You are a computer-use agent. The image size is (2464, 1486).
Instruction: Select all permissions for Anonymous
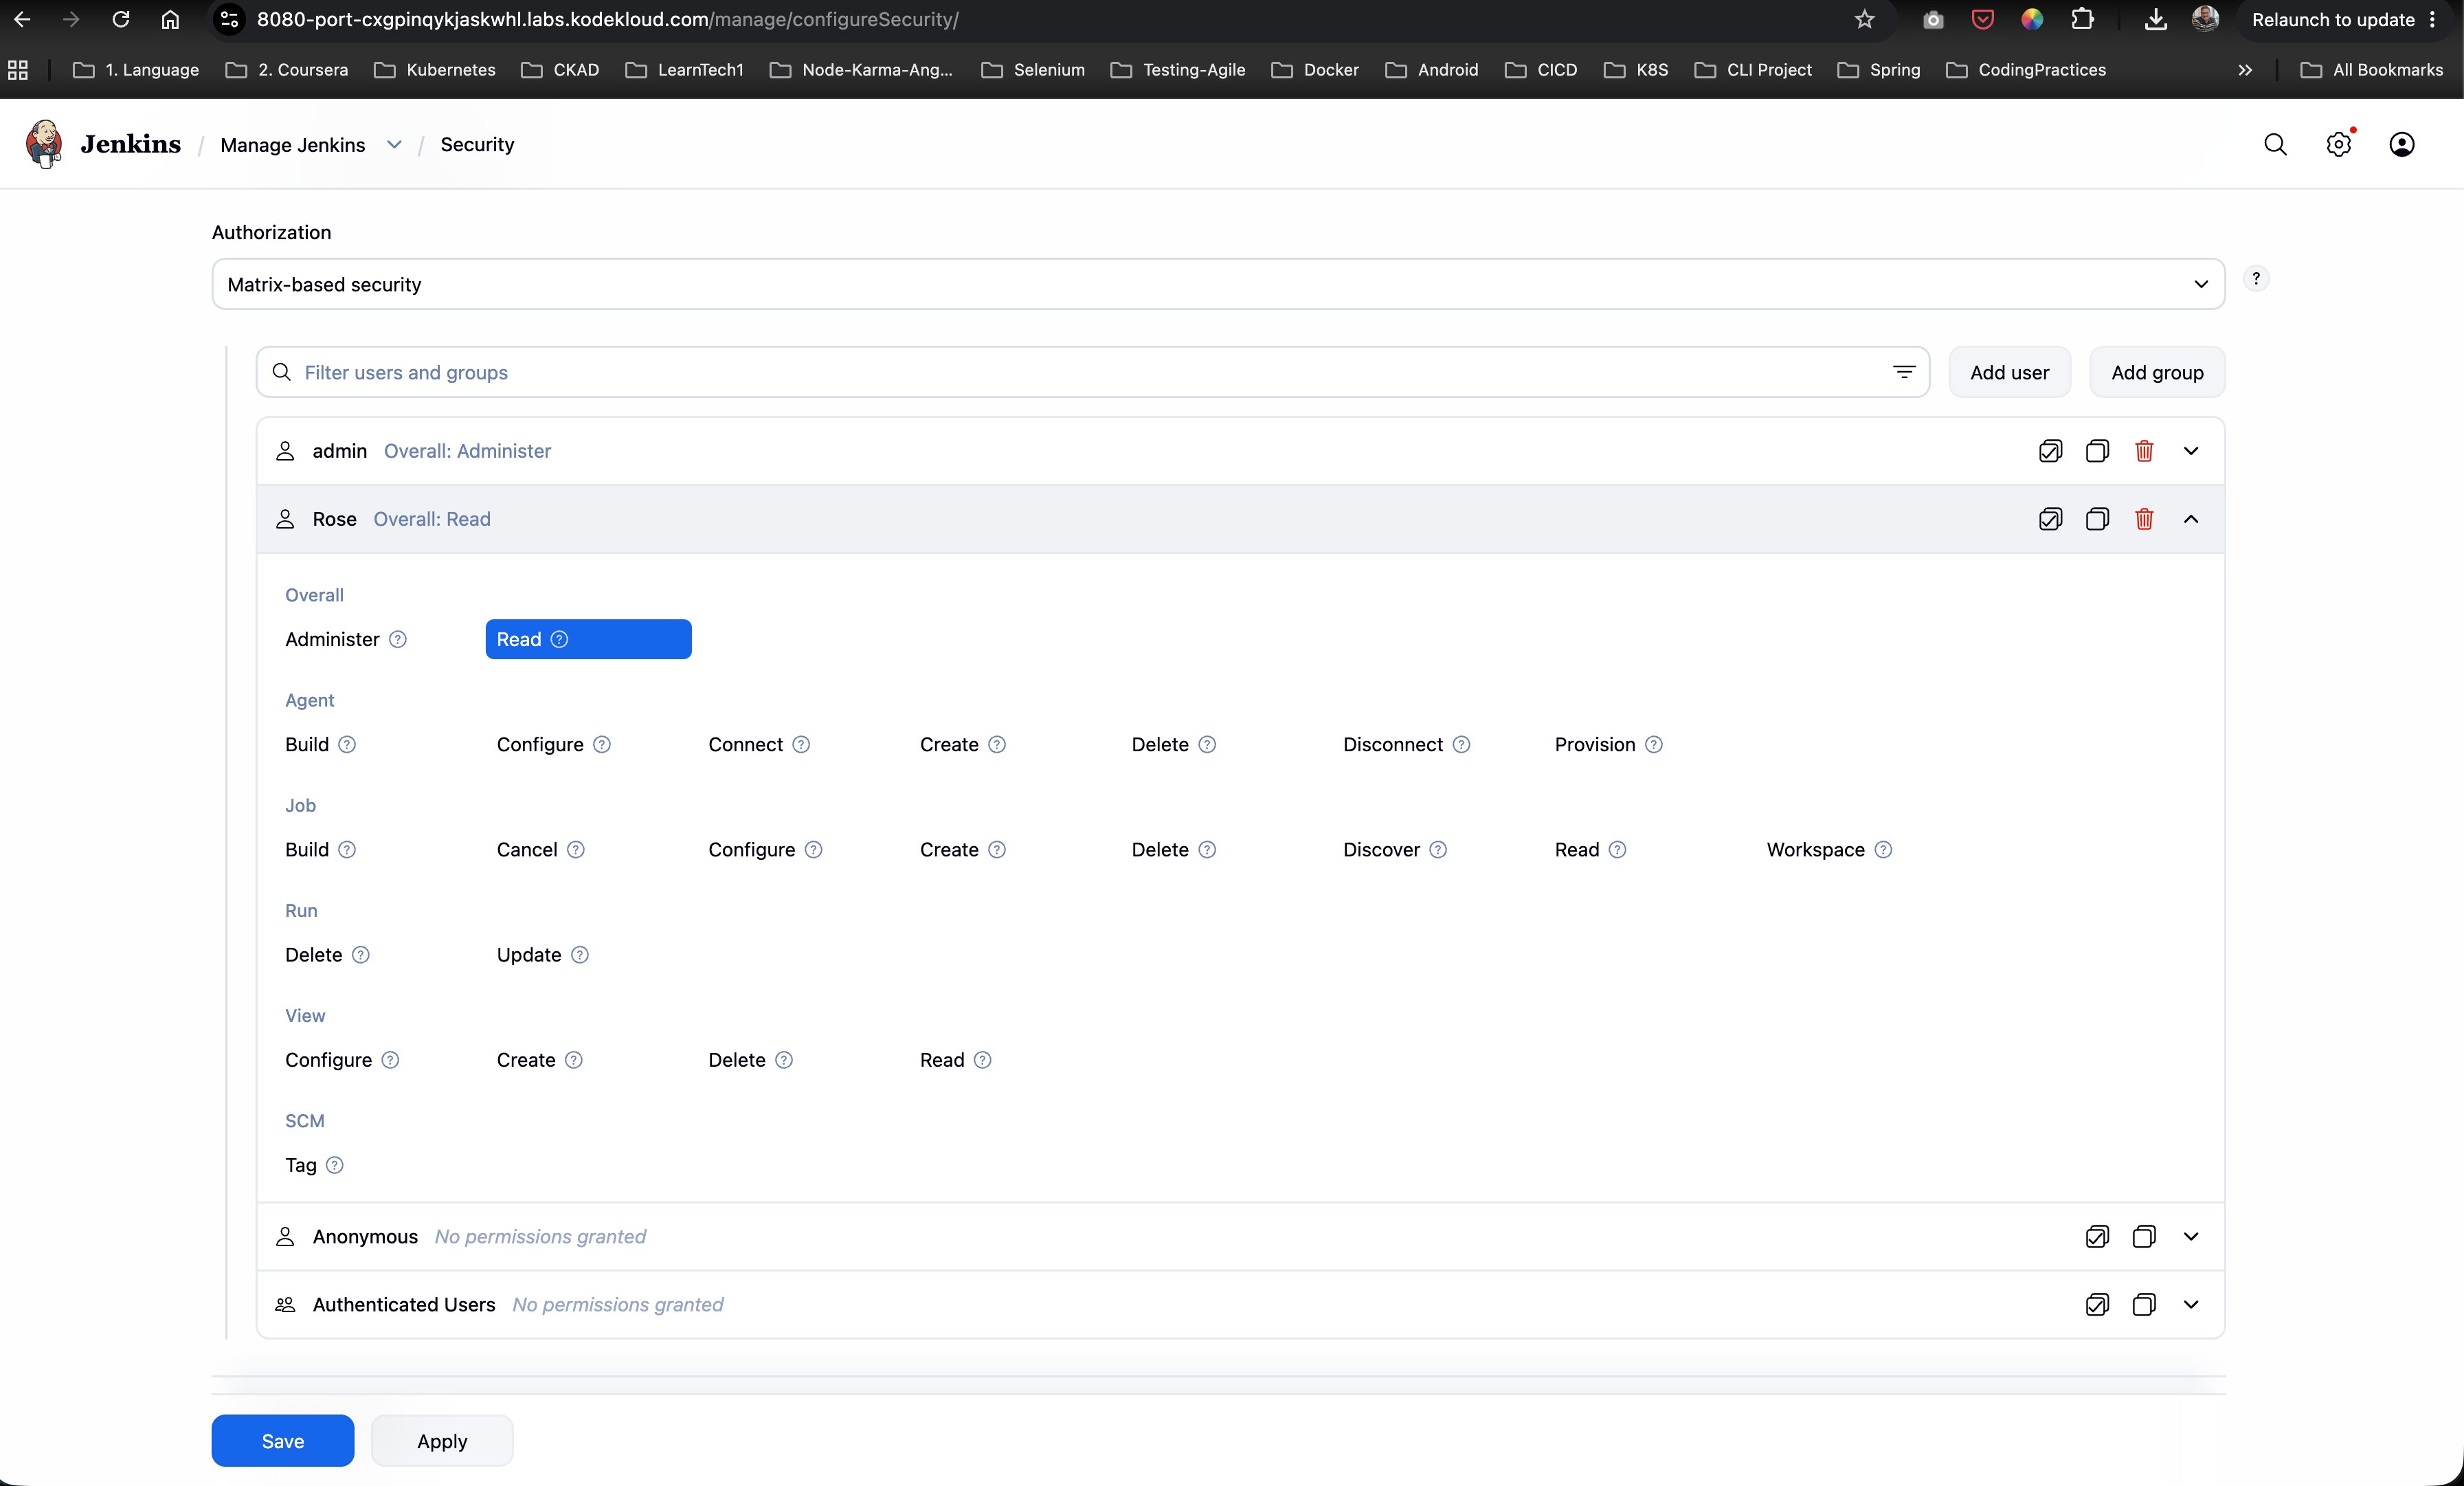pyautogui.click(x=2097, y=1237)
